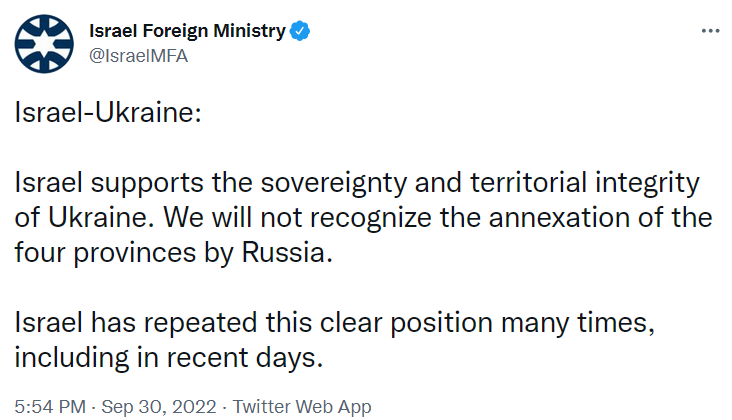This screenshot has height=420, width=732.
Task: Open the Israel Foreign Ministry display name
Action: pyautogui.click(x=186, y=31)
